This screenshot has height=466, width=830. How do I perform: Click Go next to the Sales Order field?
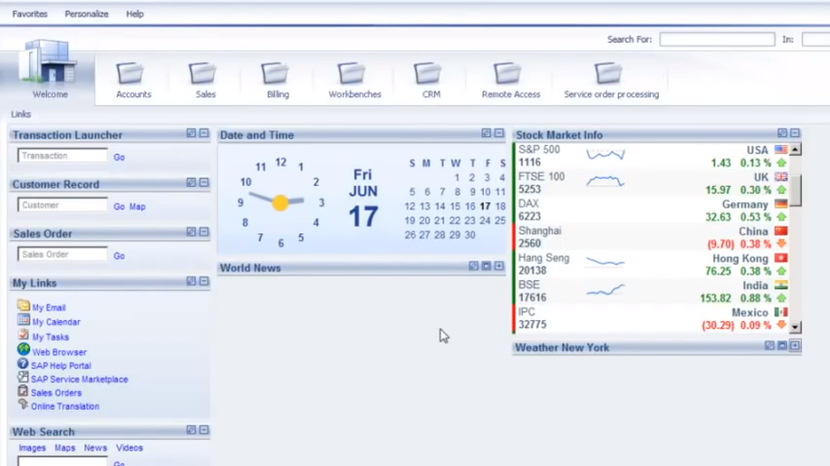click(119, 256)
